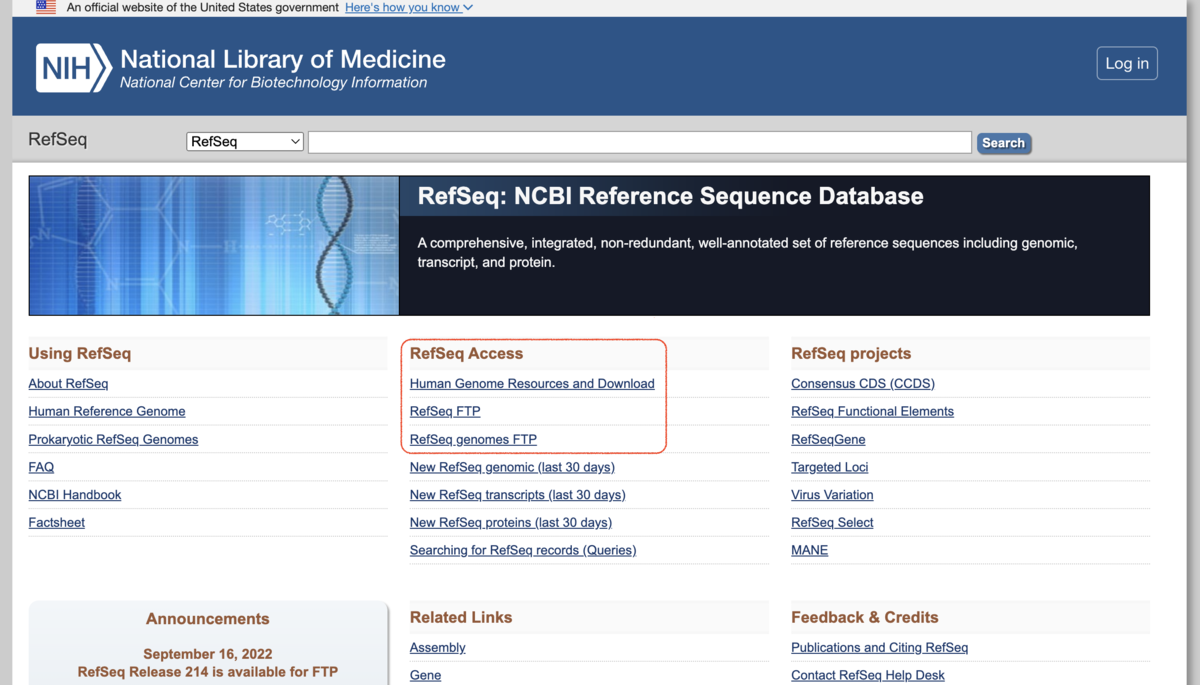The width and height of the screenshot is (1200, 685).
Task: Open Human Genome Resources and Download
Action: [532, 383]
